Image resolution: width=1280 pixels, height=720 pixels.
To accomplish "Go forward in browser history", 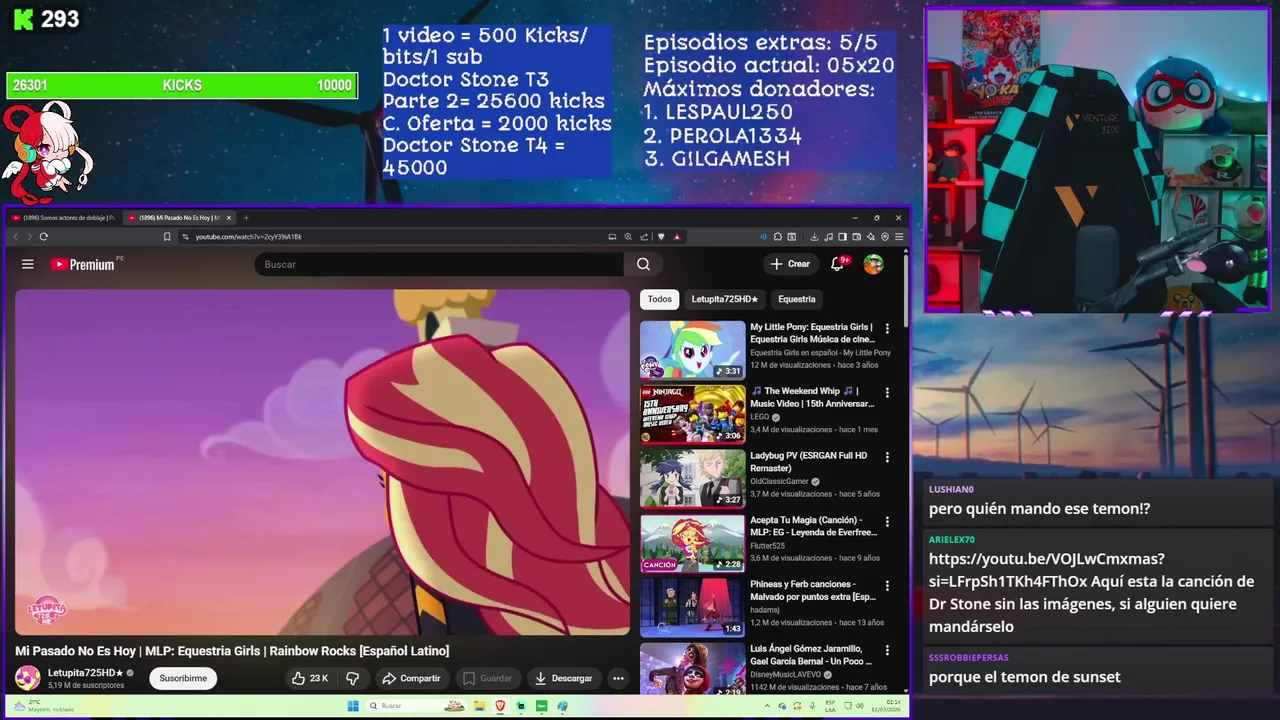I will tap(28, 237).
